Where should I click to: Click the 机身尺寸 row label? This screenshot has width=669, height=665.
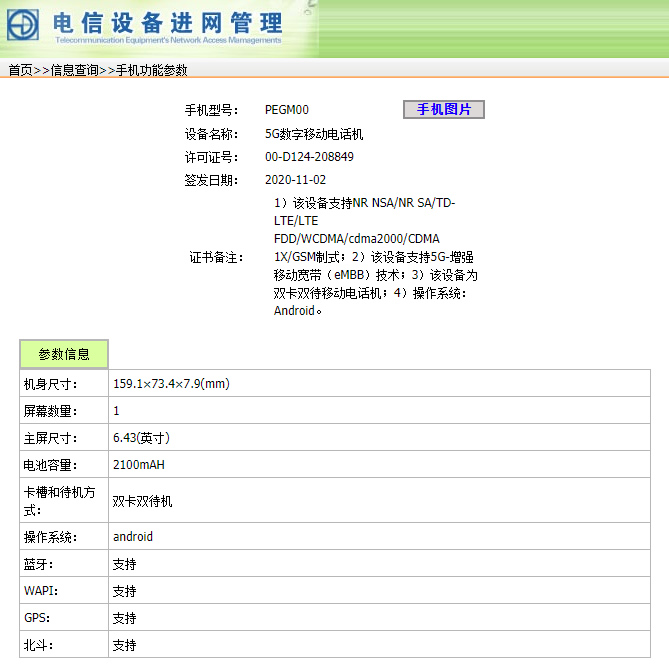50,384
